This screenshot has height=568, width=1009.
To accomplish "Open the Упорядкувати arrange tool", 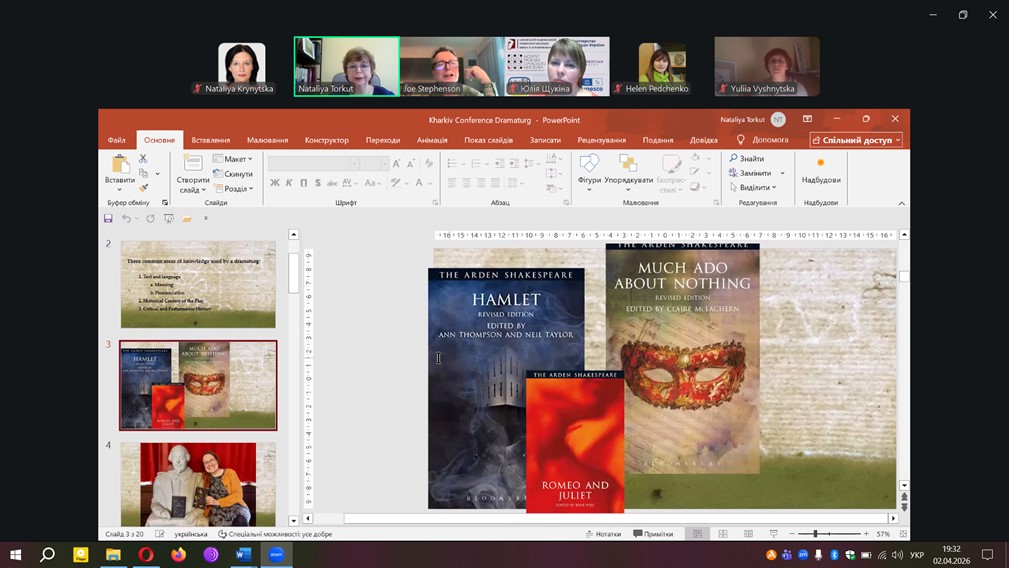I will (x=628, y=165).
